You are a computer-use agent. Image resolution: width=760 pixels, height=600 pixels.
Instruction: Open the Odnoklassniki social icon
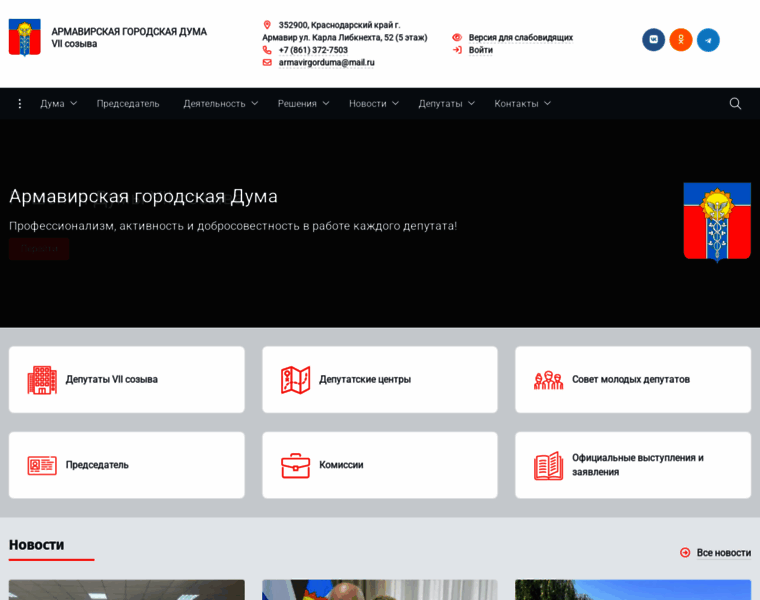click(x=681, y=40)
